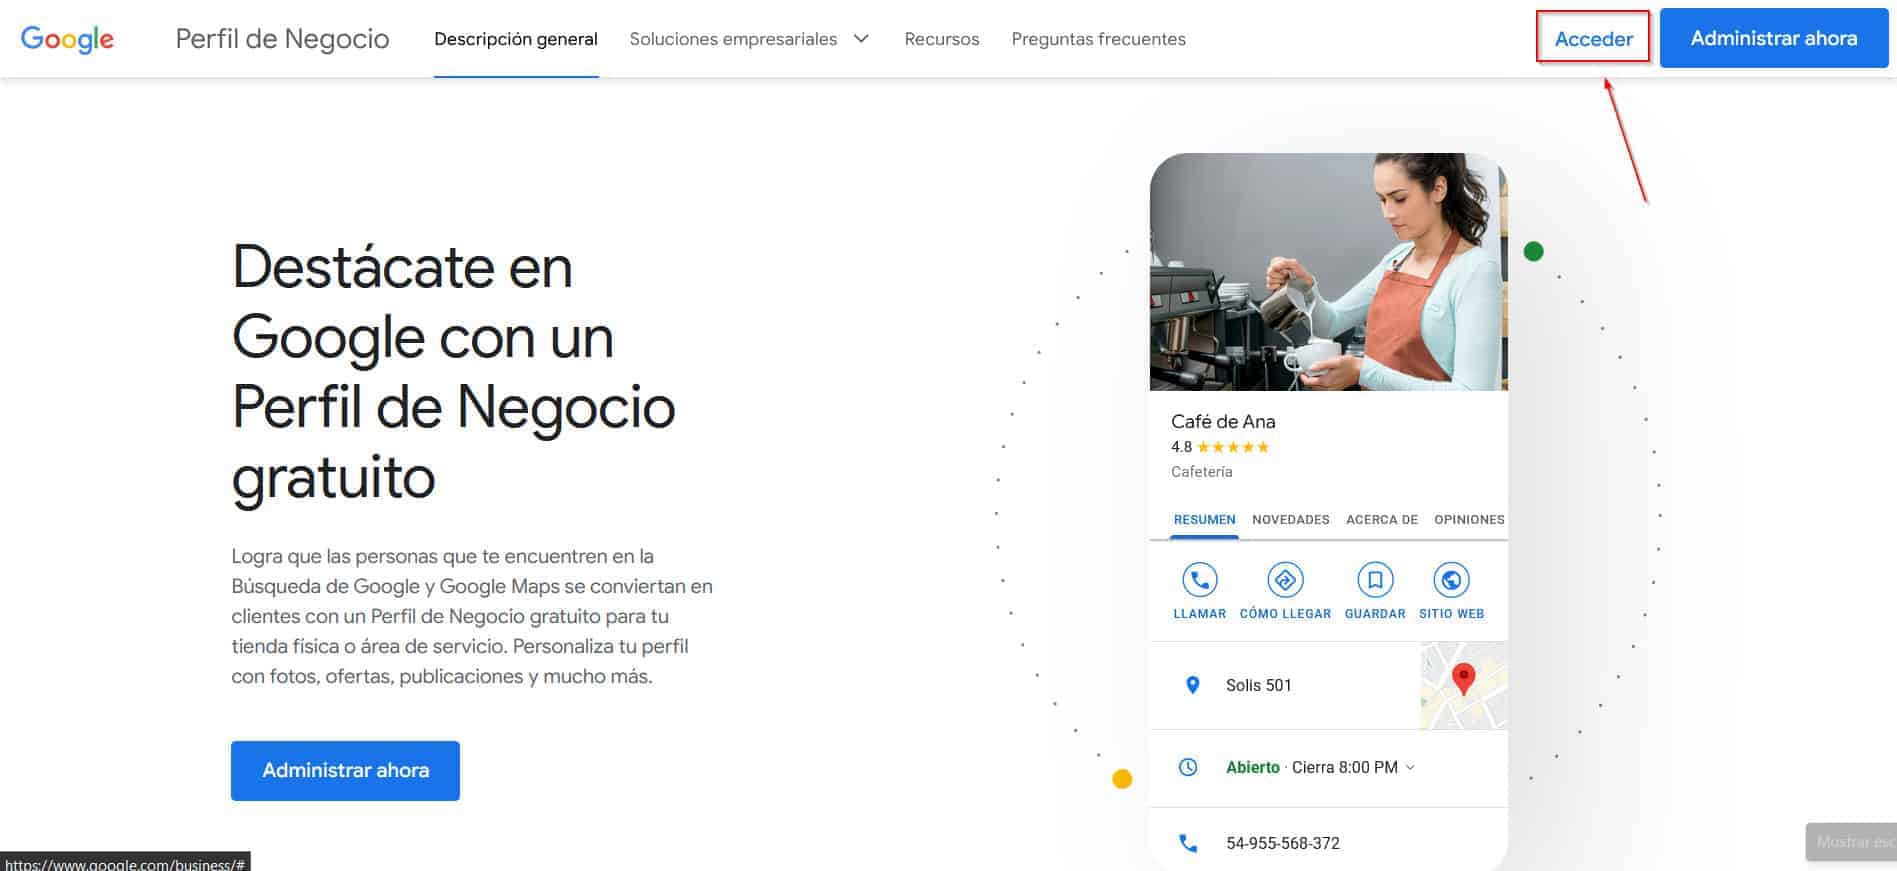Expand the Soluciones empresariales chevron
The height and width of the screenshot is (871, 1897).
coord(861,39)
